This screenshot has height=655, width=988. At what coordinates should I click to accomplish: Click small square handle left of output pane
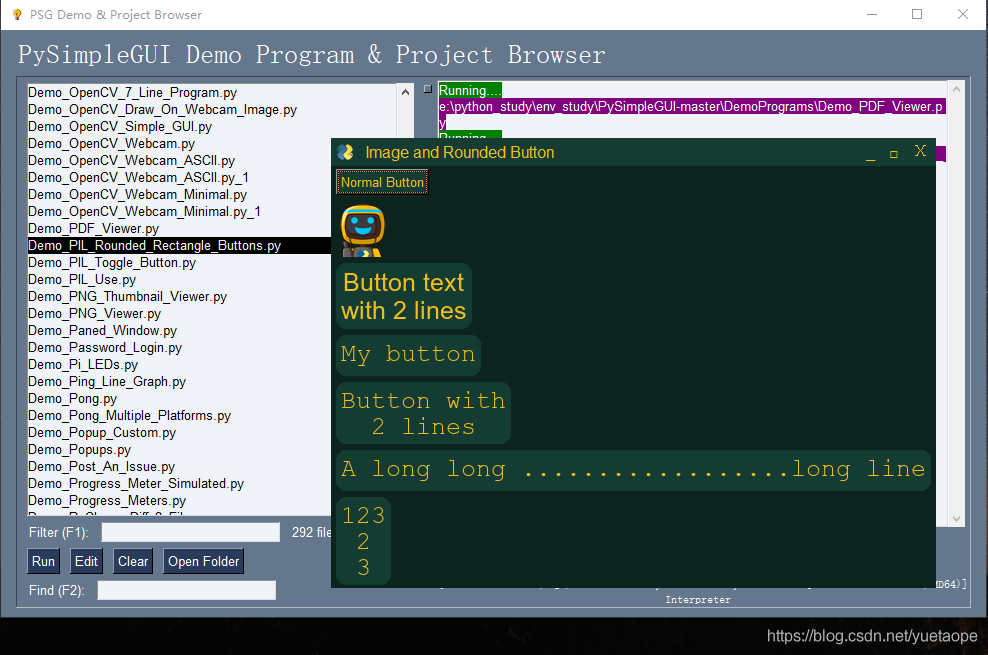[428, 89]
